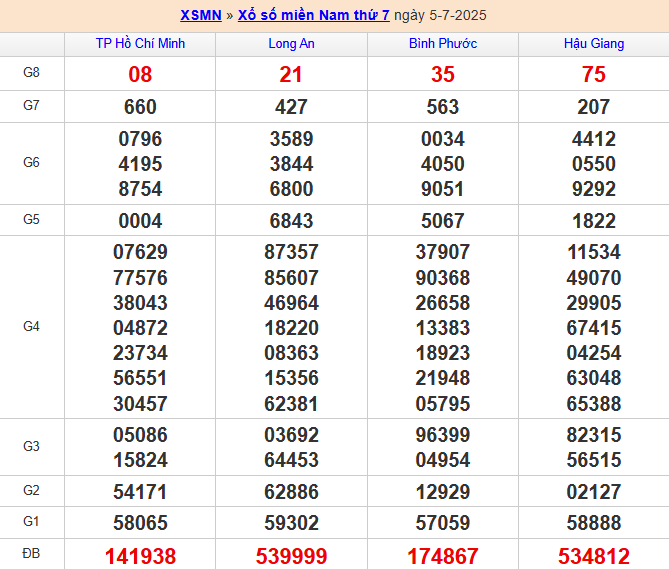
Task: Click the date text ngày 5-7-2025
Action: (440, 15)
